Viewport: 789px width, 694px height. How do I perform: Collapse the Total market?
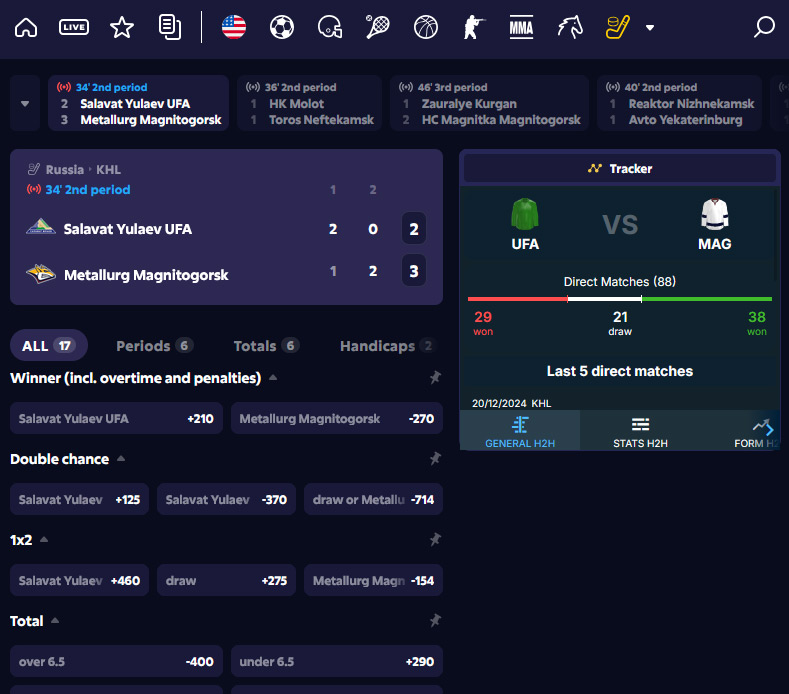coord(55,621)
